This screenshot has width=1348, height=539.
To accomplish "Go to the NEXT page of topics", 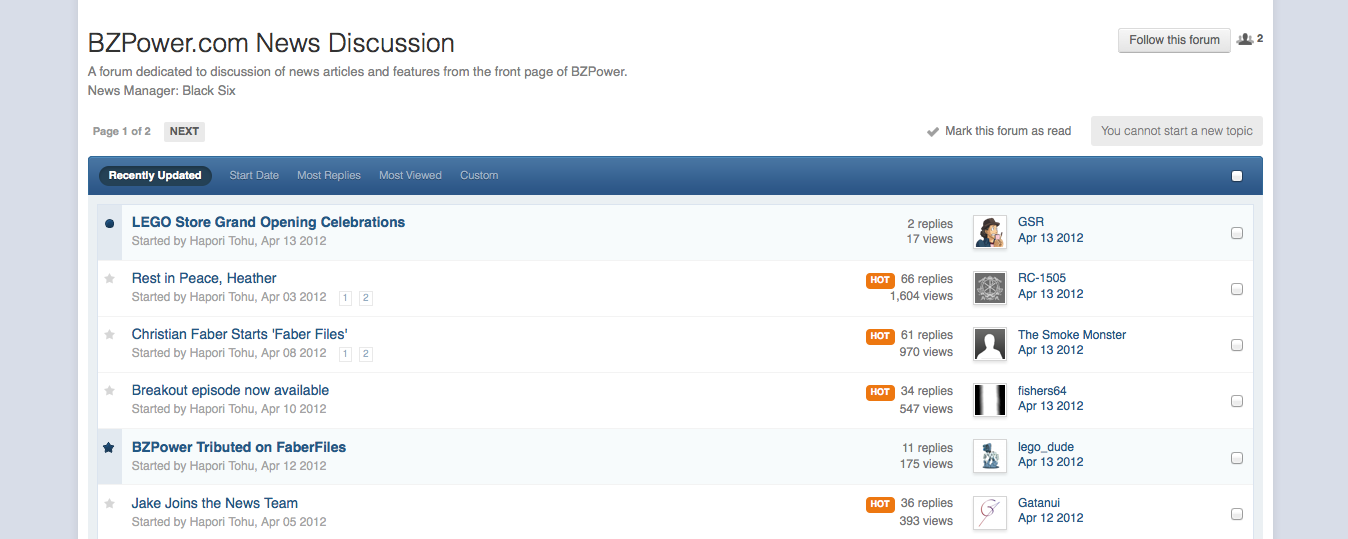I will pos(184,131).
